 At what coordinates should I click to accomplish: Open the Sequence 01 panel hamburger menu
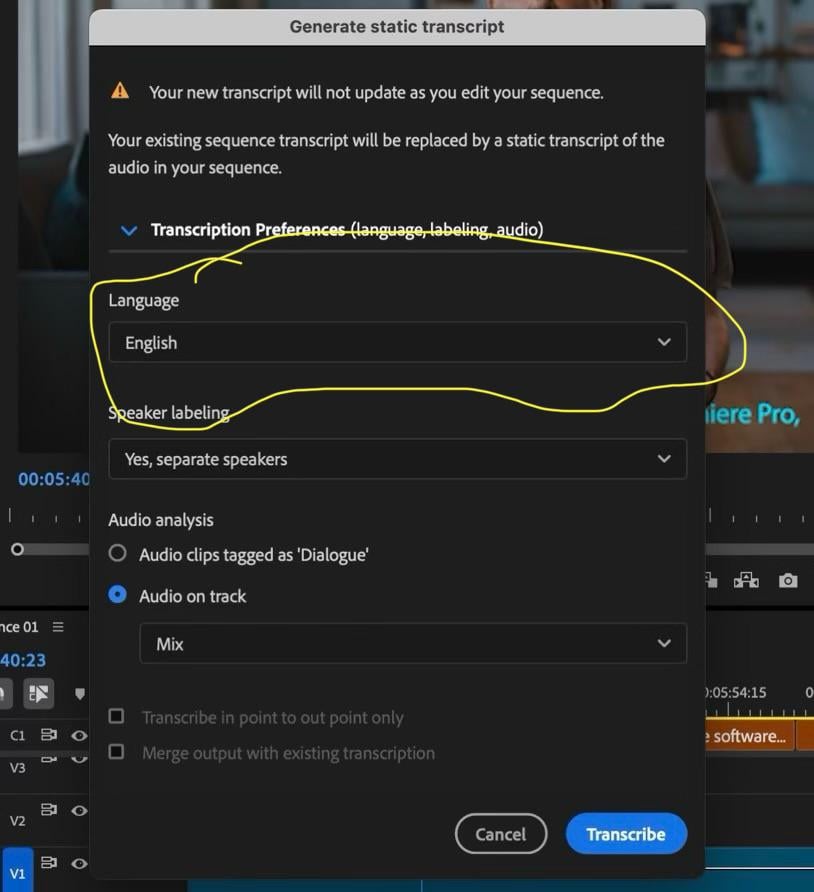pyautogui.click(x=58, y=627)
